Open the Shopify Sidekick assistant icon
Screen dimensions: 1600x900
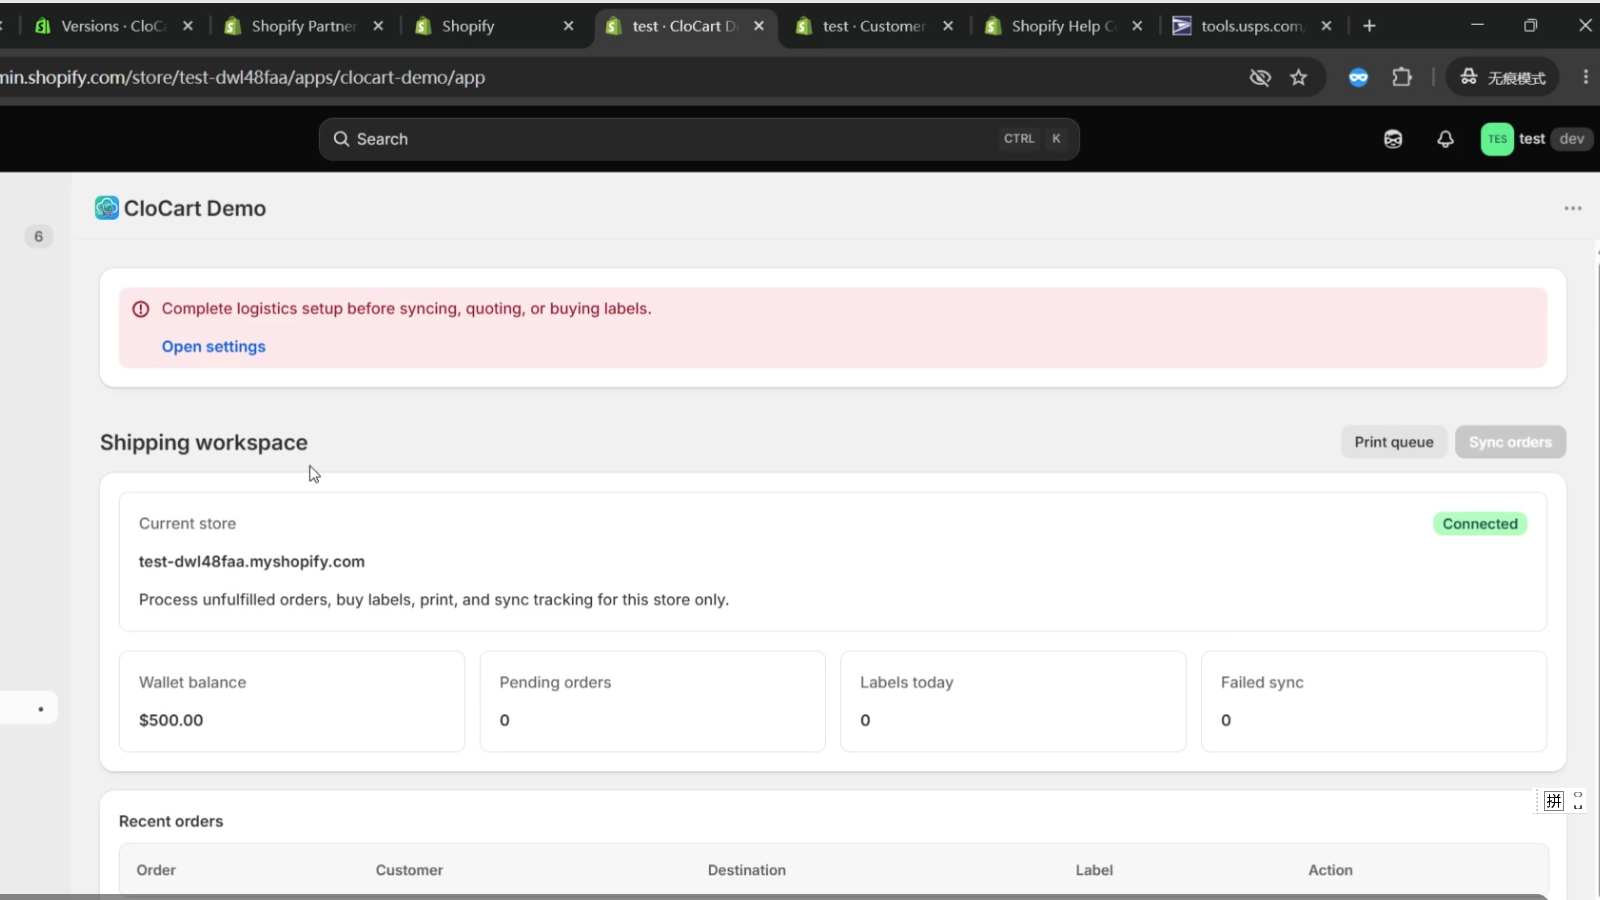(1393, 139)
